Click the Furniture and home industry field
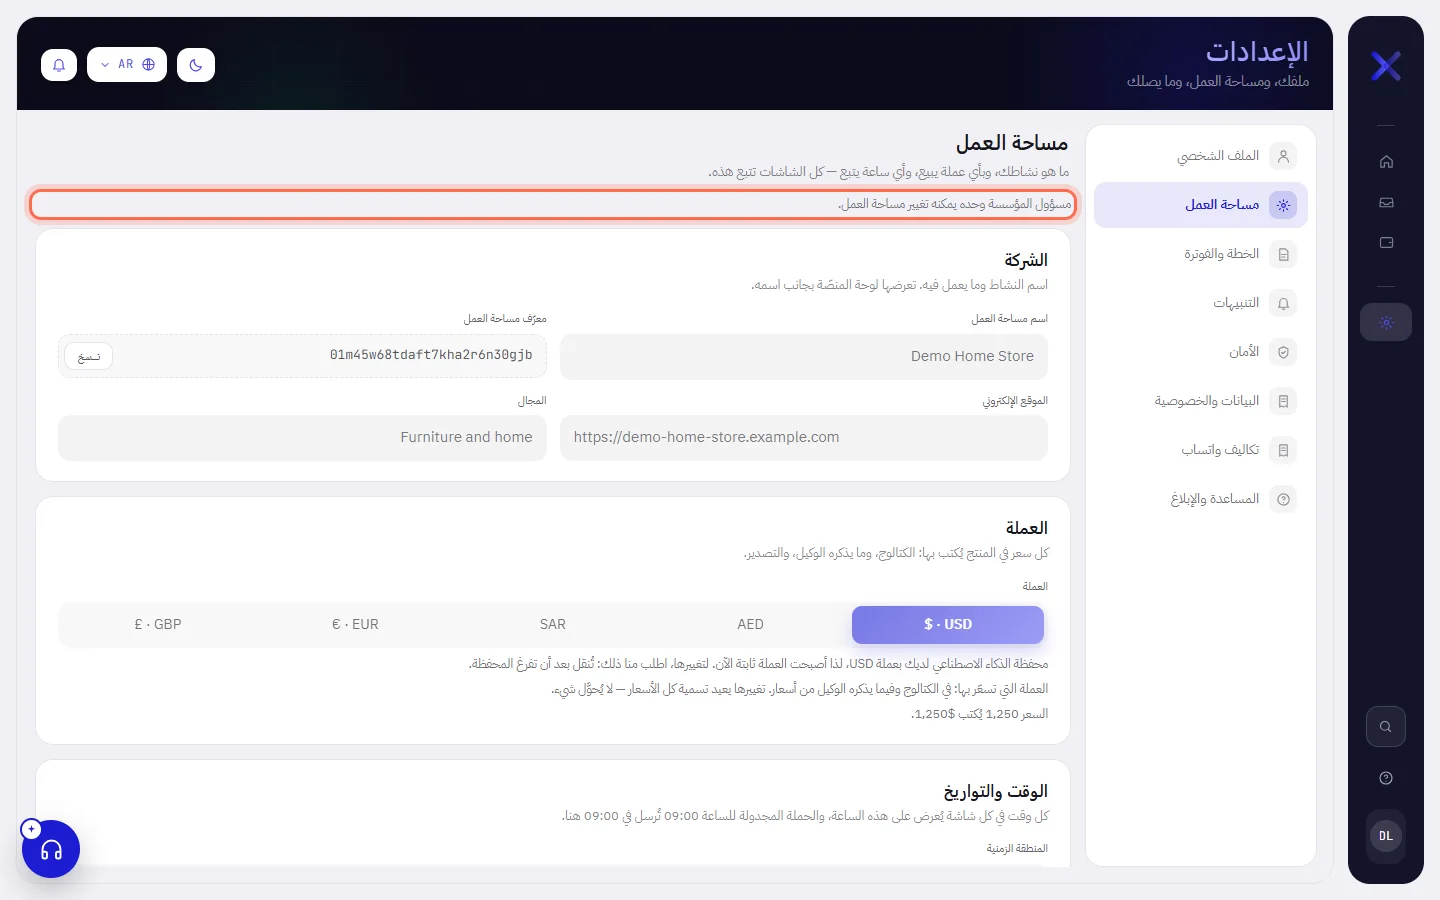 (x=302, y=438)
